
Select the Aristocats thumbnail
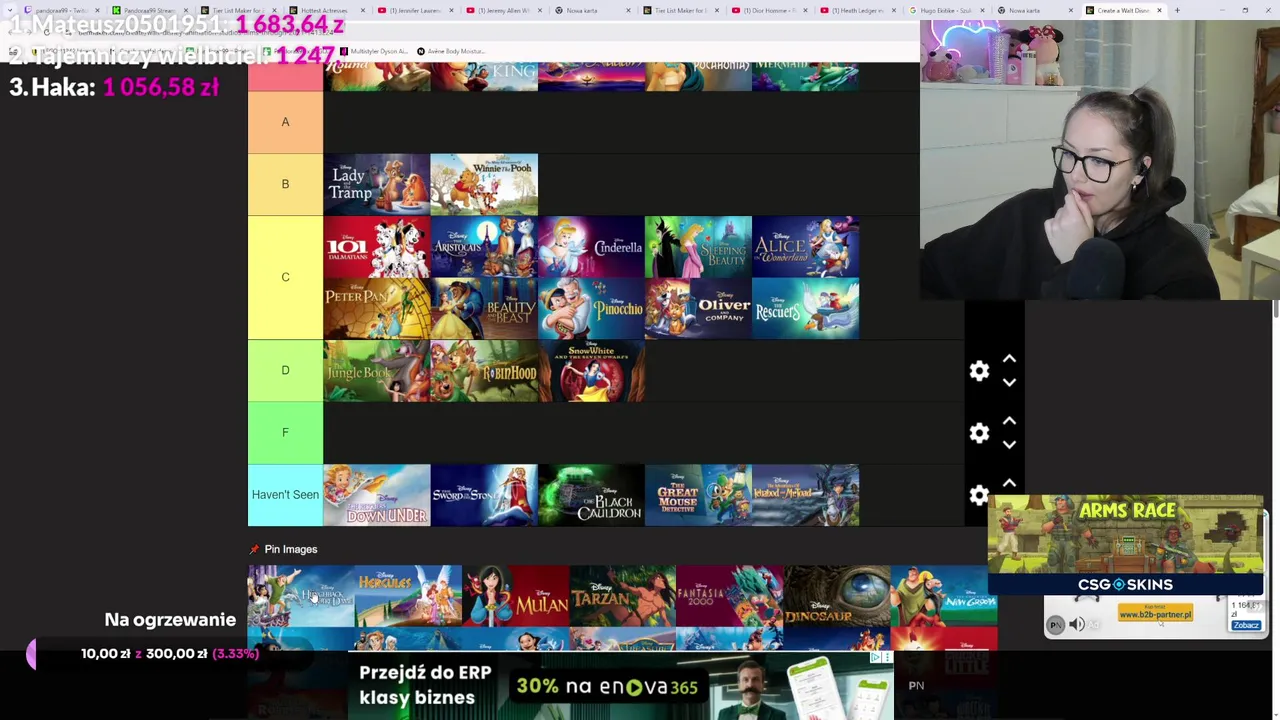(484, 246)
